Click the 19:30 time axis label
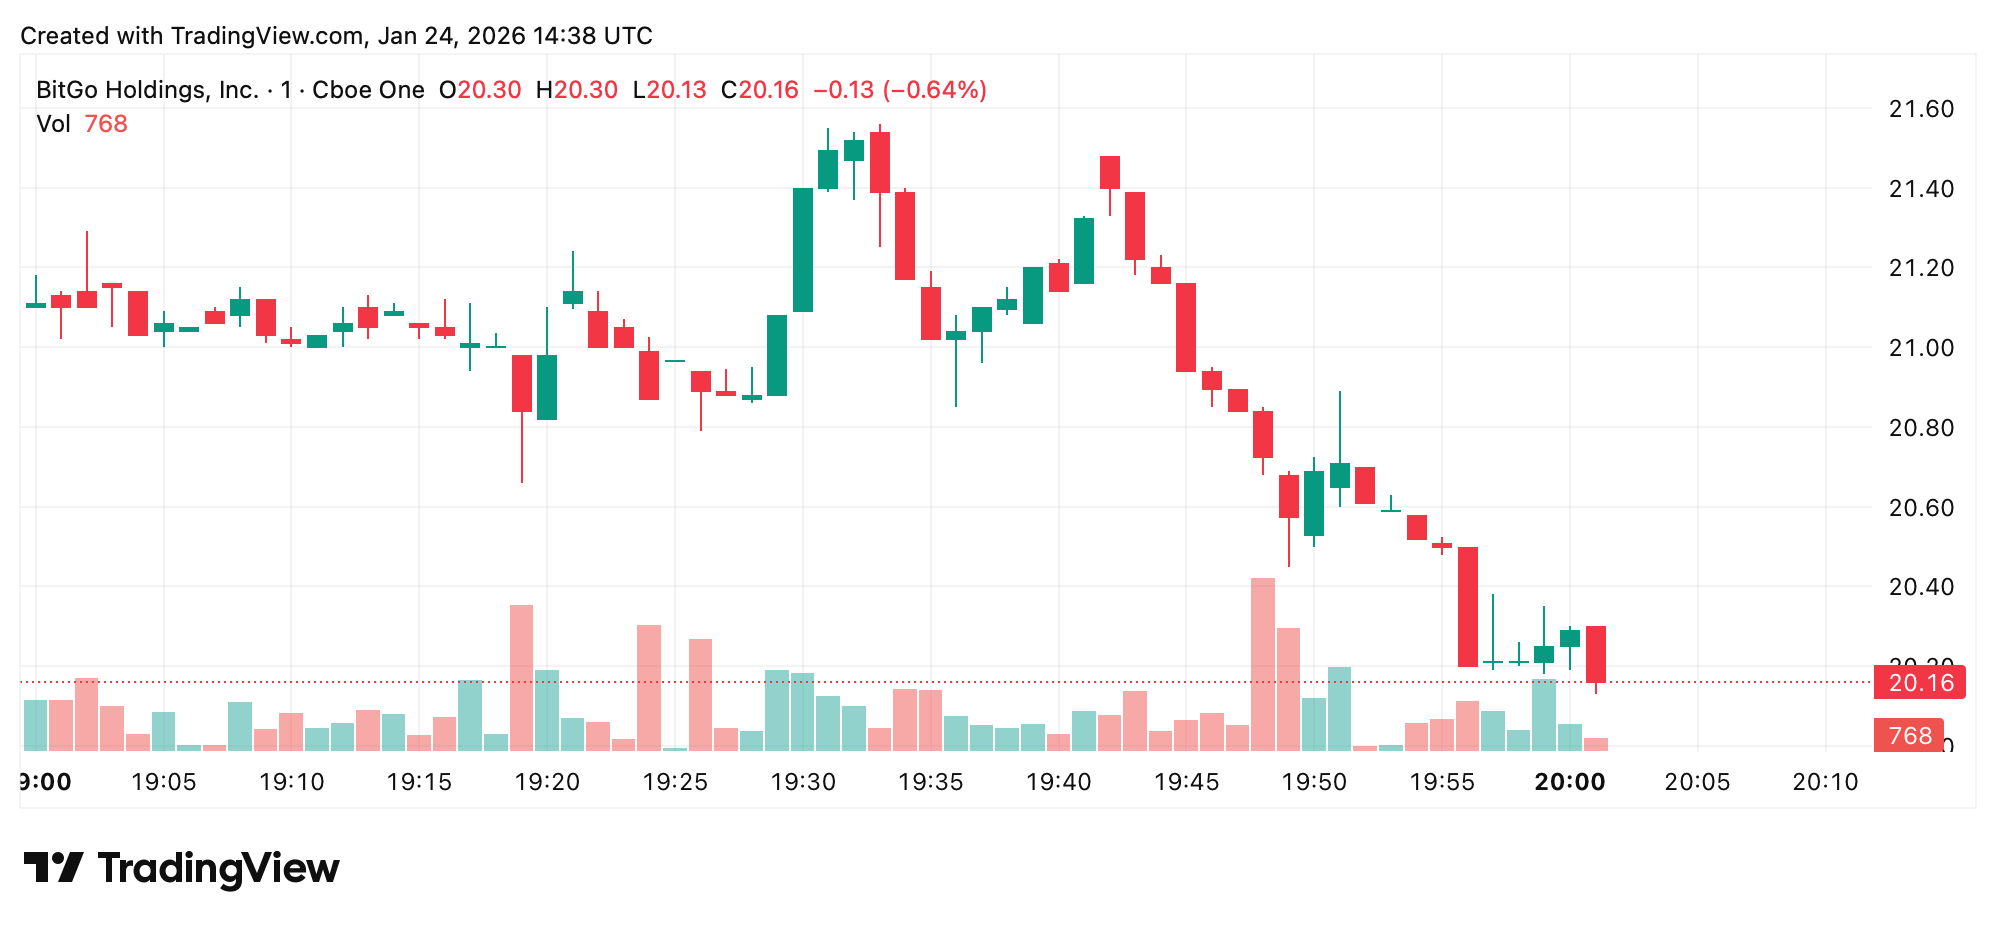1996x928 pixels. click(802, 782)
